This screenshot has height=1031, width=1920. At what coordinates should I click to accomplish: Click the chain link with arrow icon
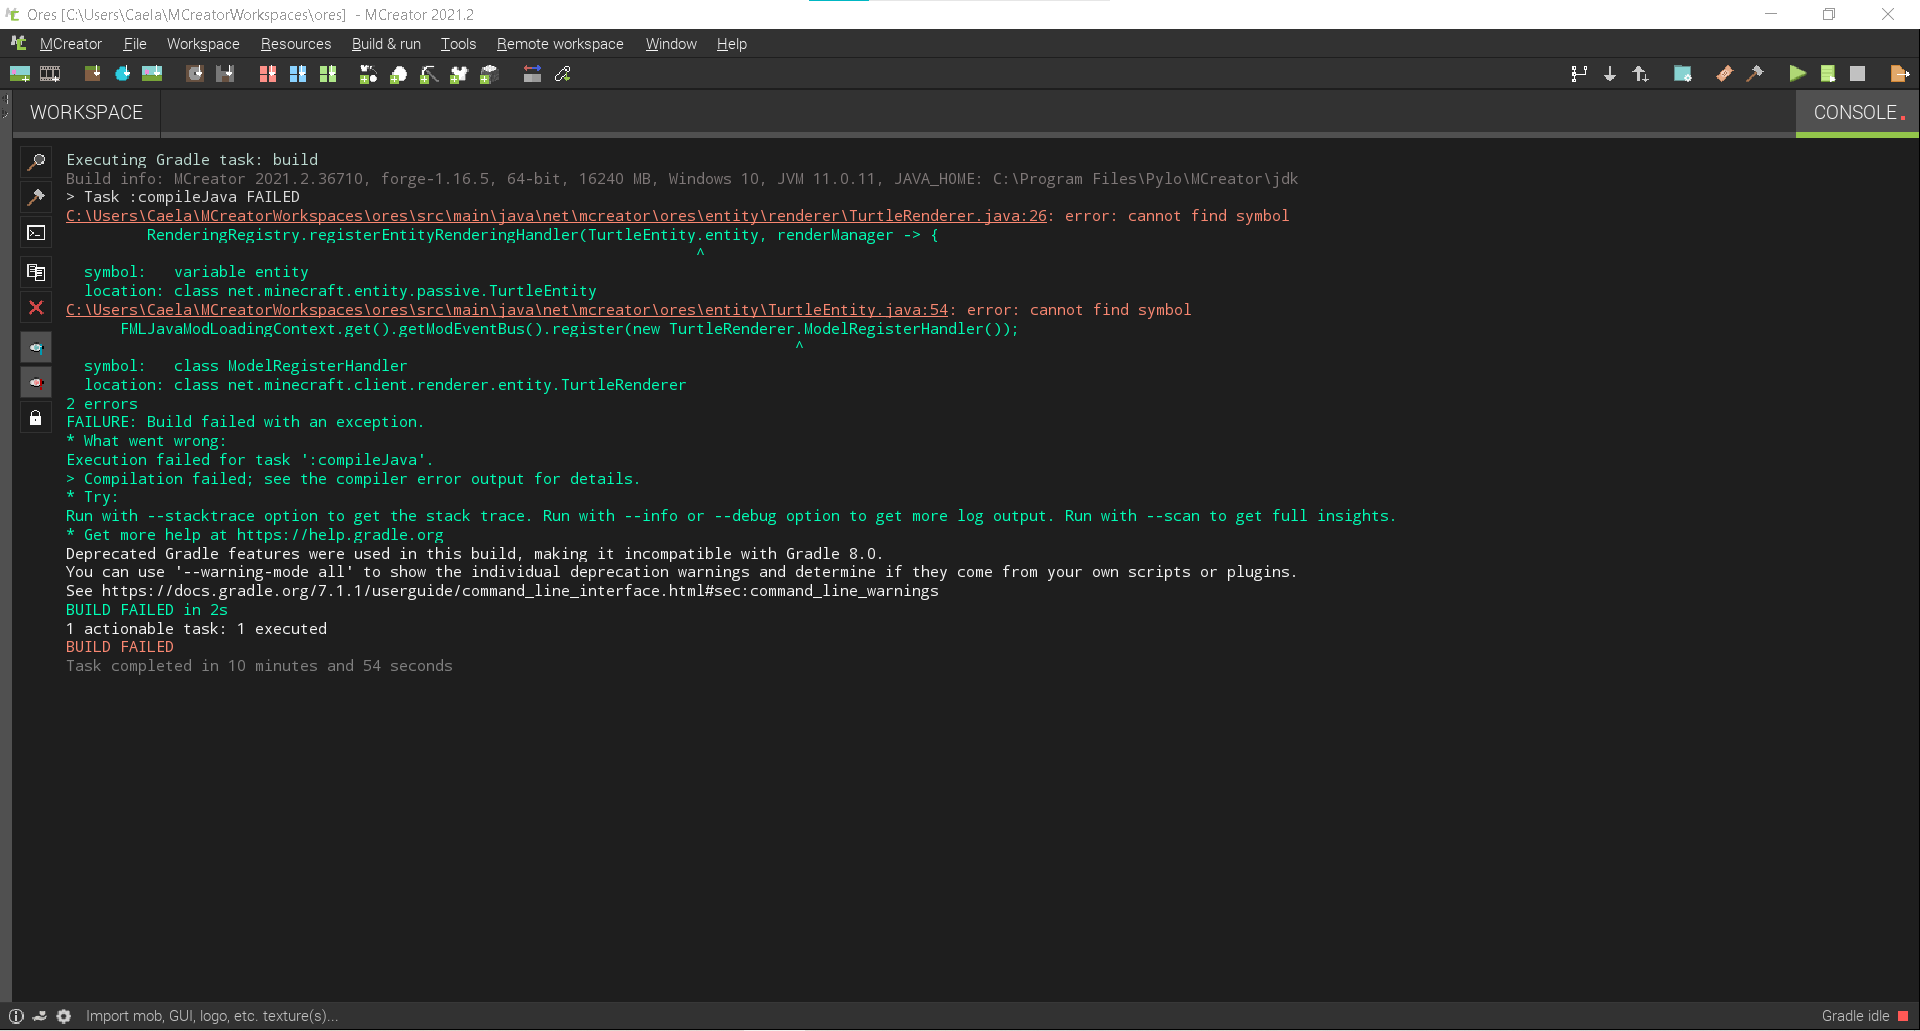click(x=563, y=74)
